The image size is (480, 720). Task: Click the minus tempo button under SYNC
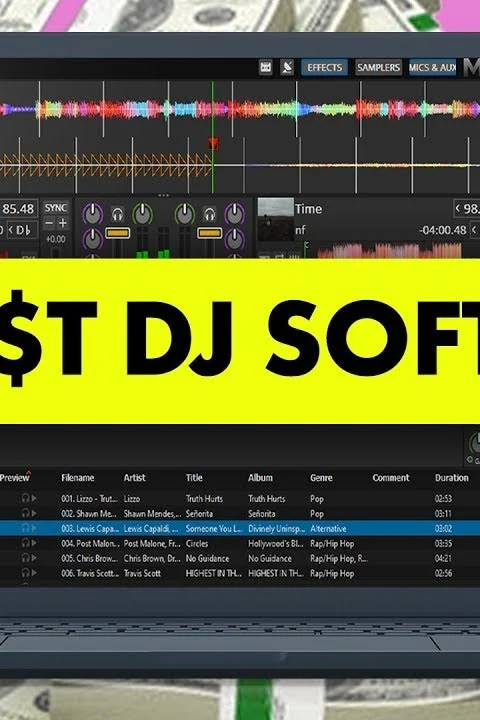49,224
